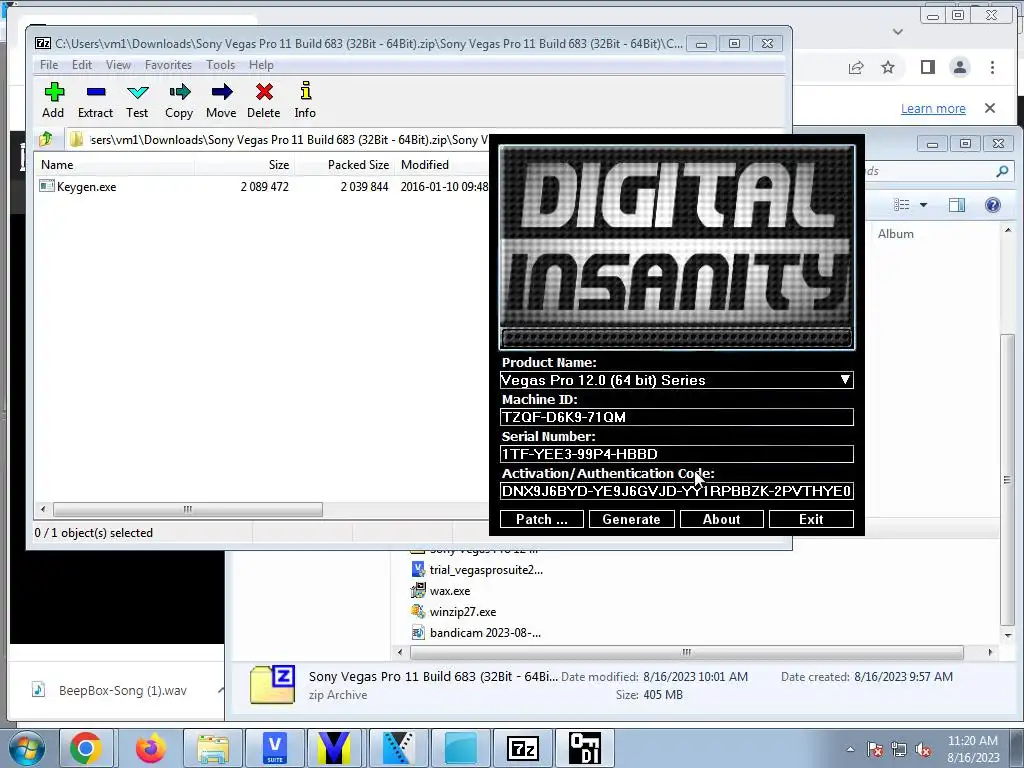Open the Favorites menu in 7-Zip
1024x768 pixels.
pos(168,65)
